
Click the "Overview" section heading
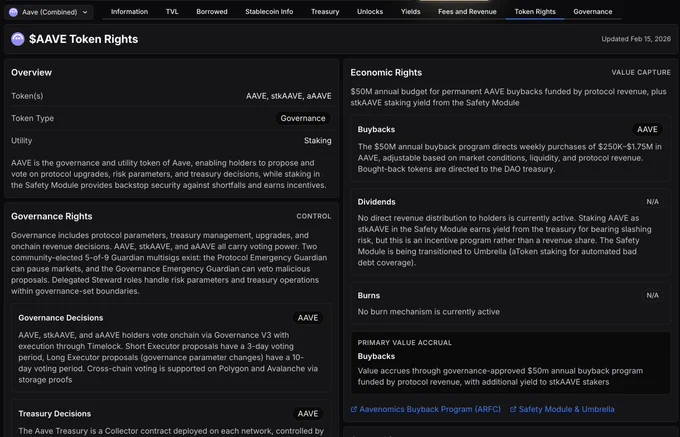tap(31, 72)
